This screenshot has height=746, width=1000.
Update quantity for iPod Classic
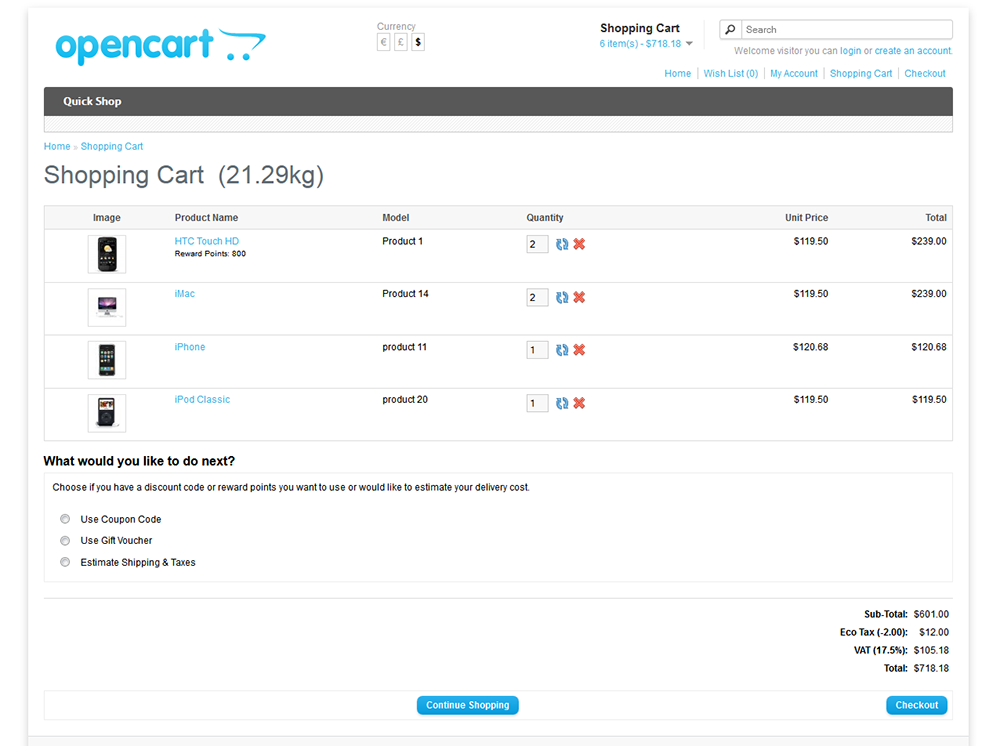point(562,403)
